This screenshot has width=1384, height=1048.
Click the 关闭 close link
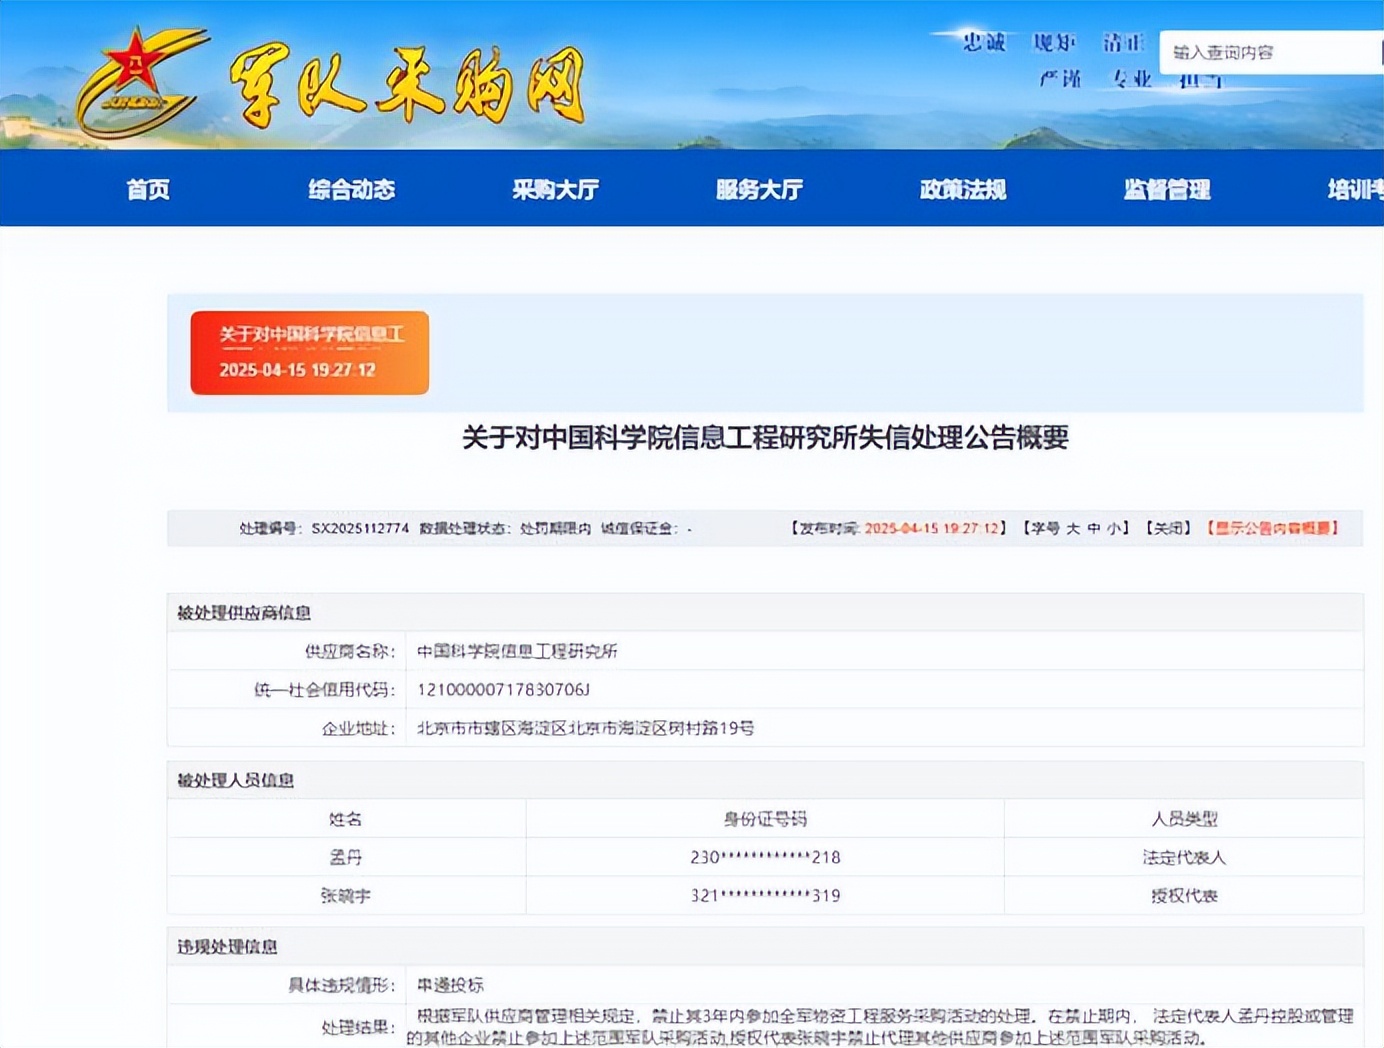tap(1168, 528)
